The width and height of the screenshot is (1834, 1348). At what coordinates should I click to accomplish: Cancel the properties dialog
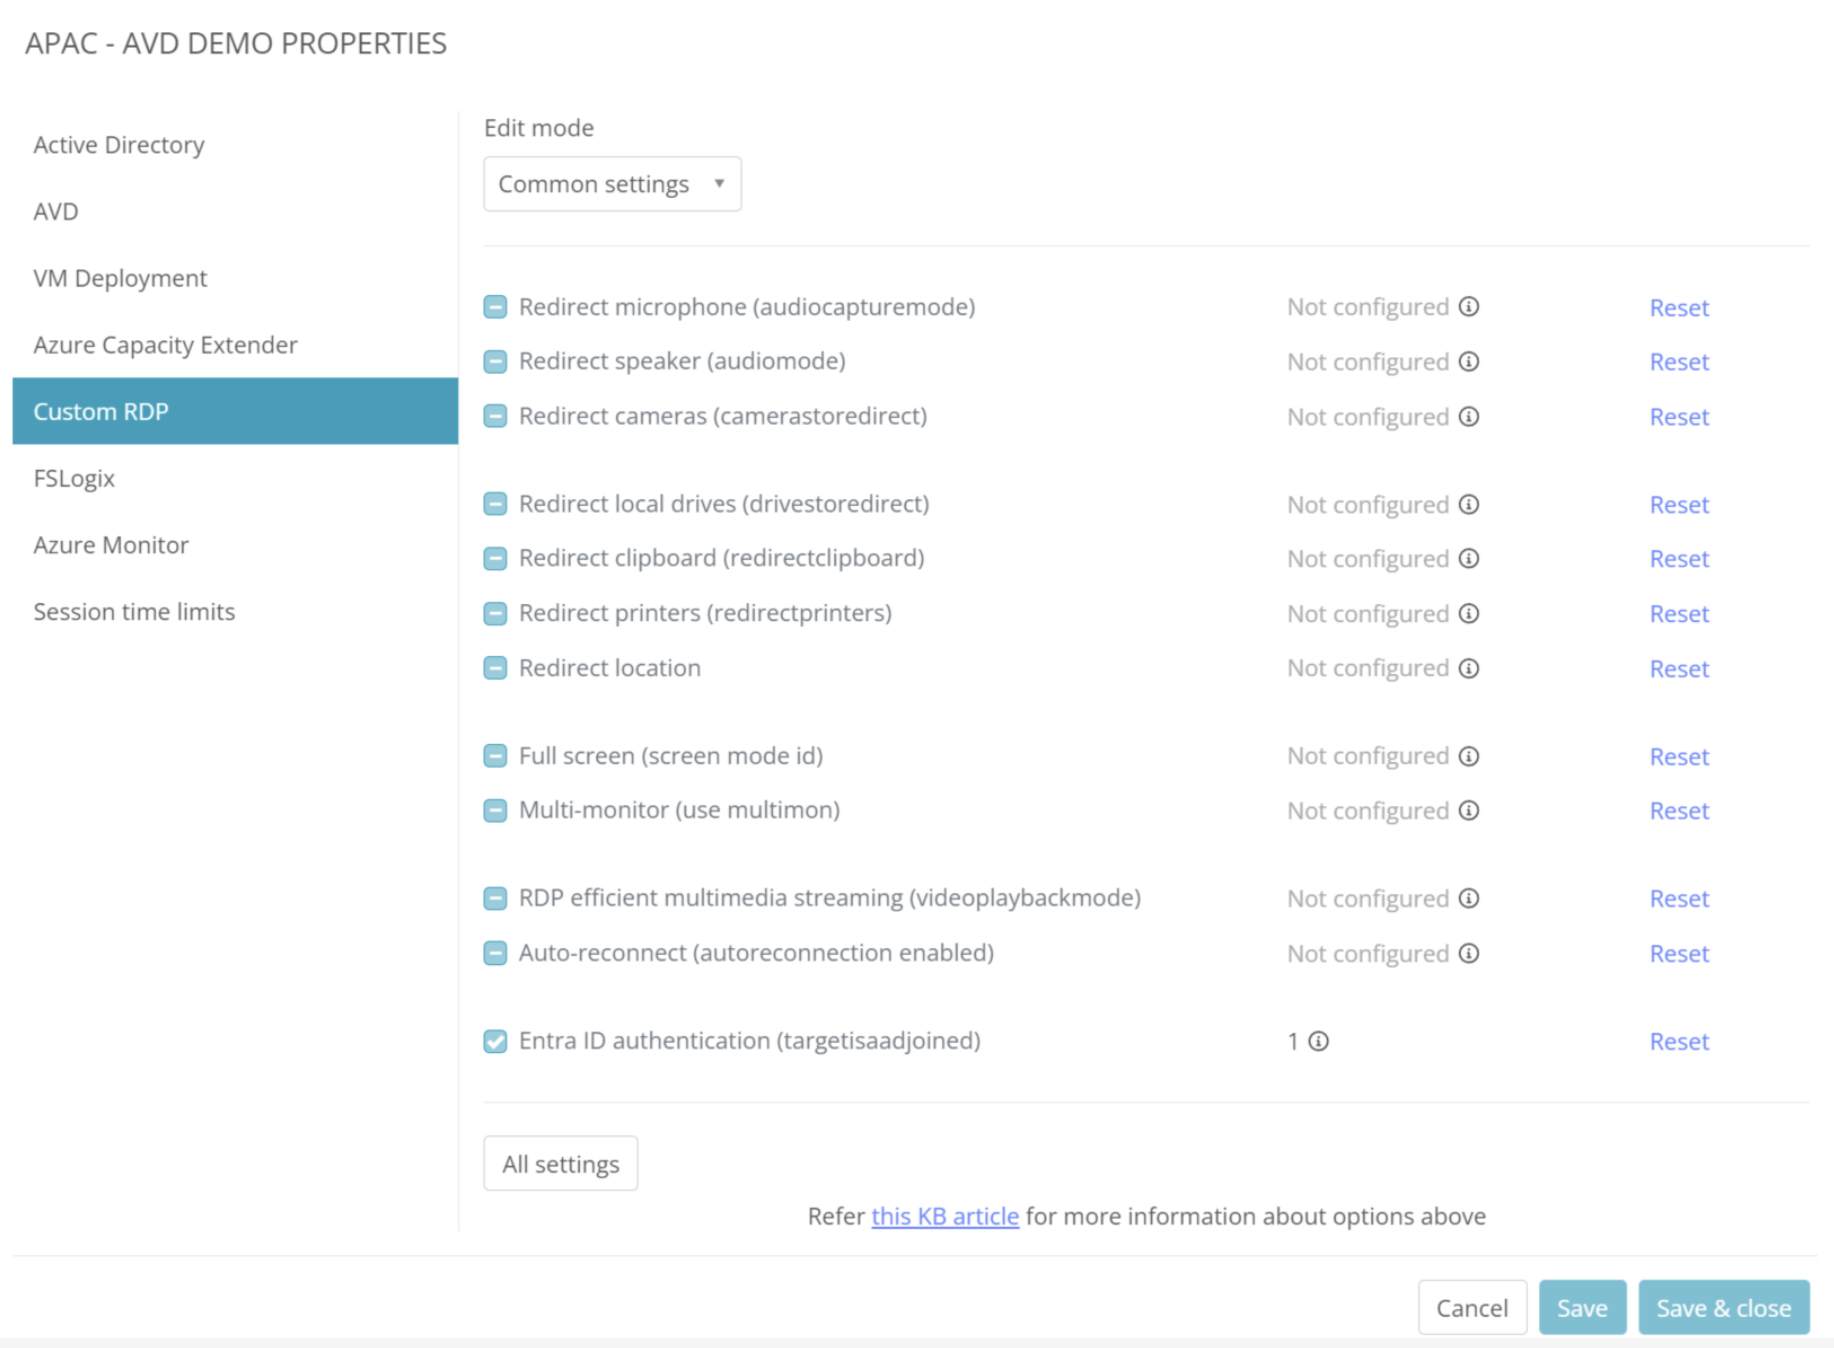pos(1471,1307)
